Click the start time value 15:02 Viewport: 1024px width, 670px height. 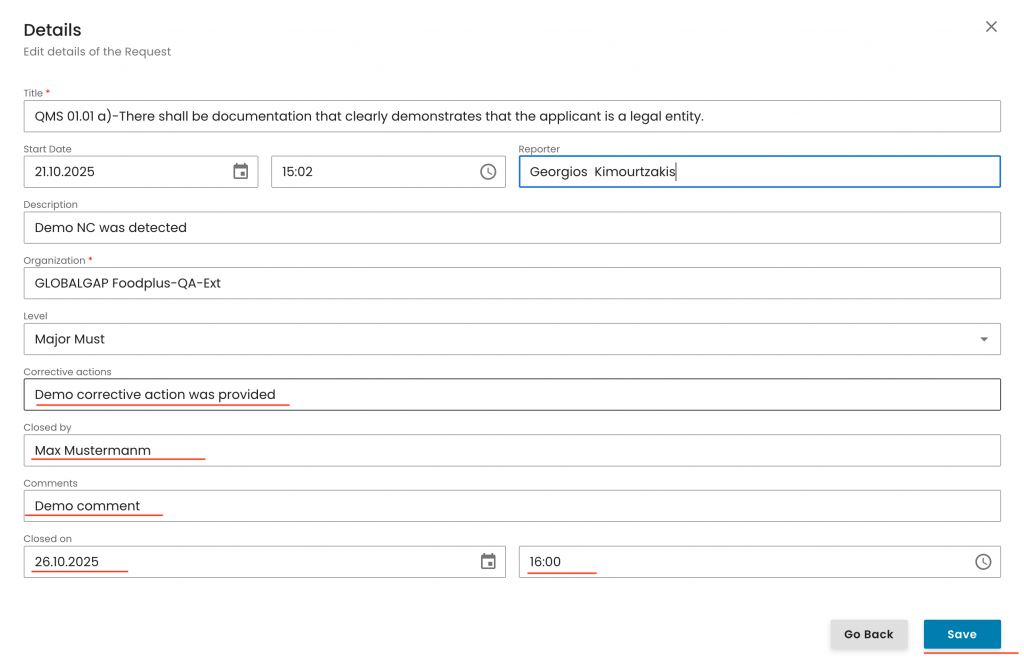[298, 172]
